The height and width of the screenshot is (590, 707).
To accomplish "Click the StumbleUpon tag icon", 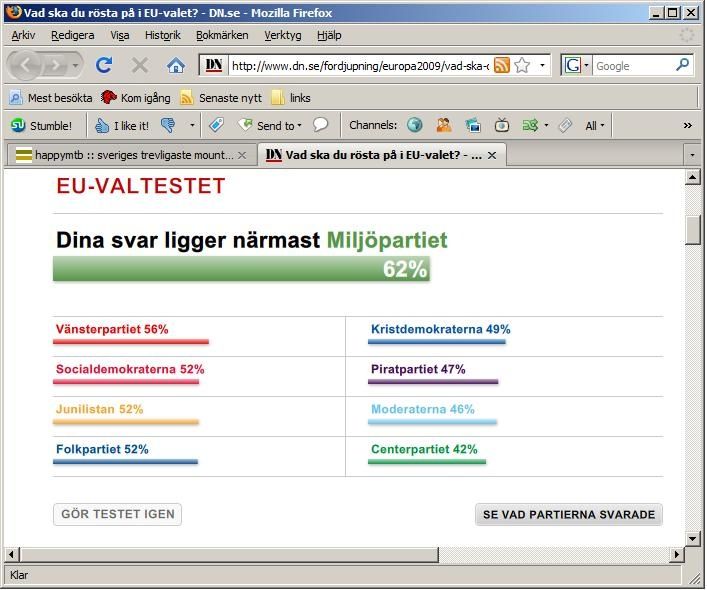I will tap(216, 125).
